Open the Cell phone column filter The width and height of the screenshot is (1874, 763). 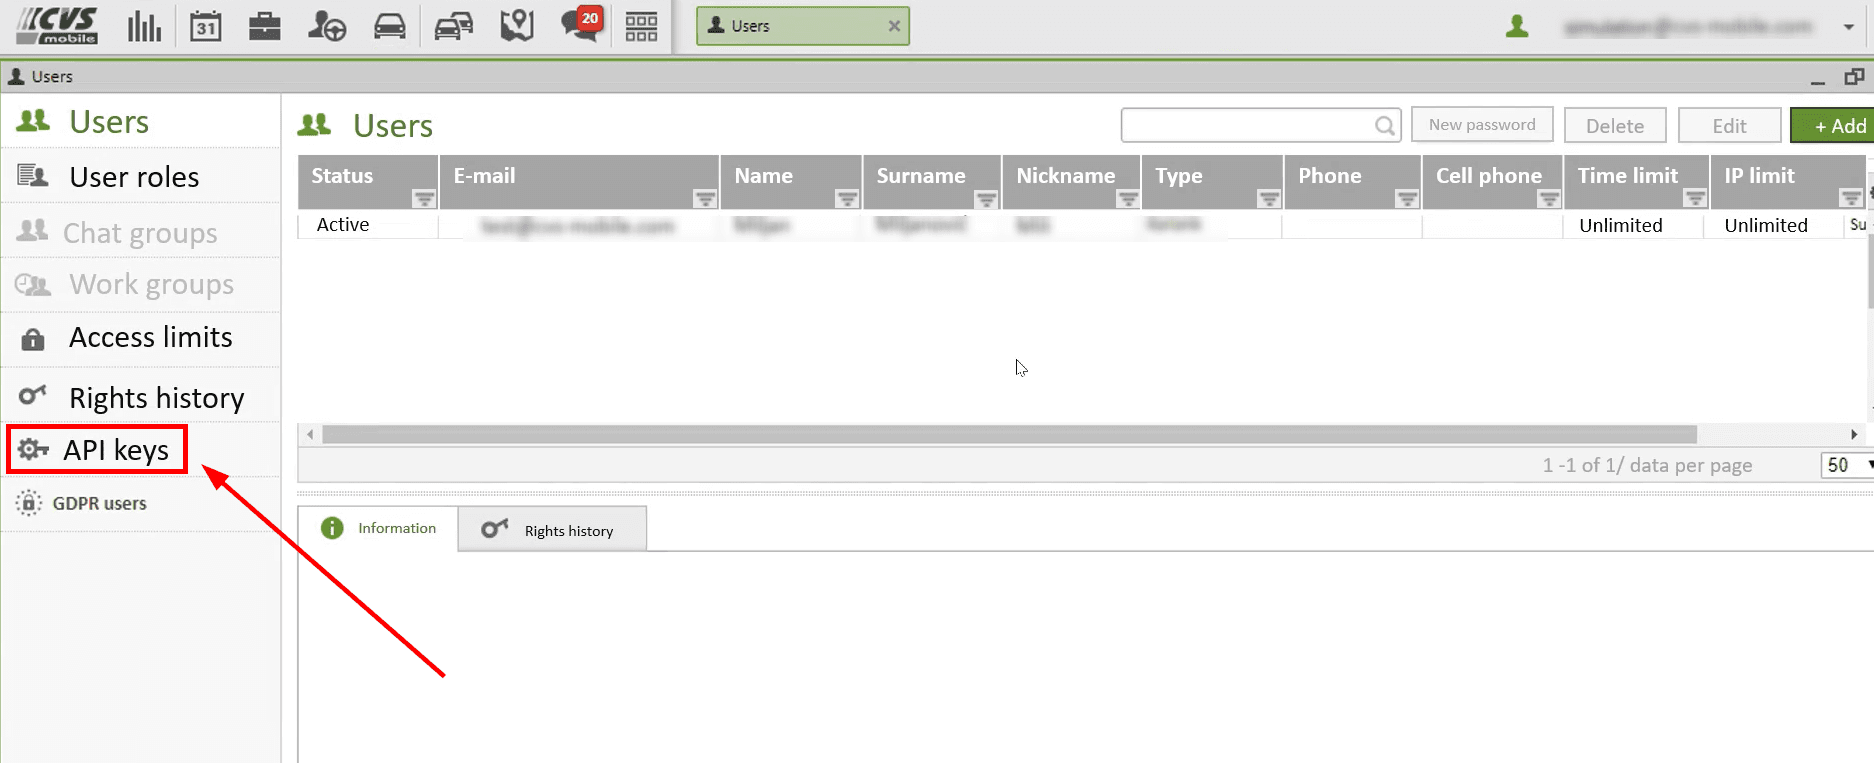pyautogui.click(x=1549, y=199)
